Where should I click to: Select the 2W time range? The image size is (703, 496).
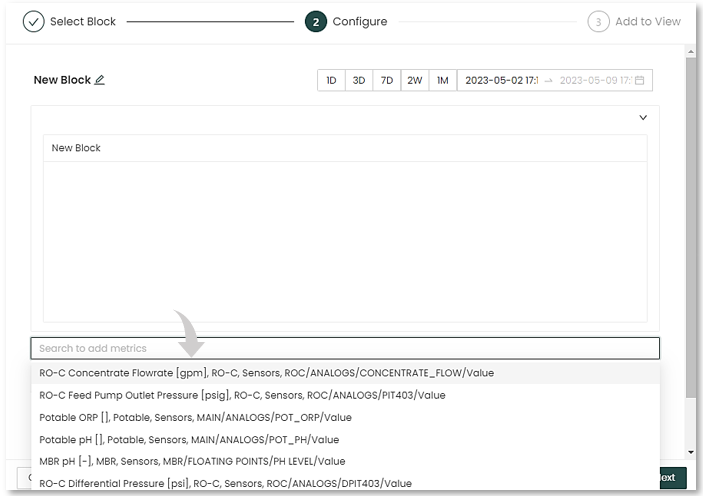[x=415, y=80]
